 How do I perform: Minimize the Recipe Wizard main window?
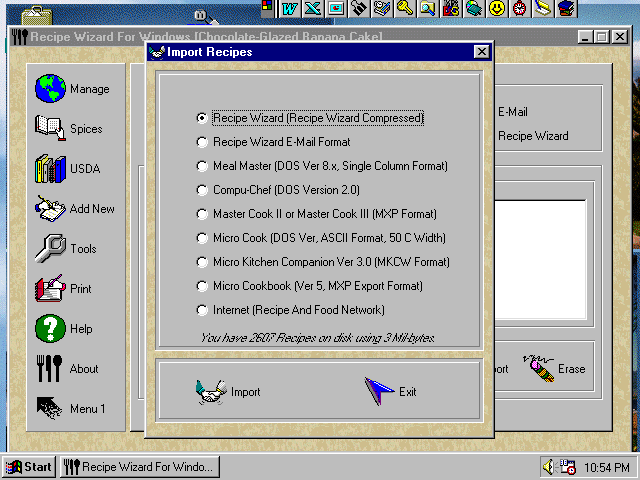point(585,37)
